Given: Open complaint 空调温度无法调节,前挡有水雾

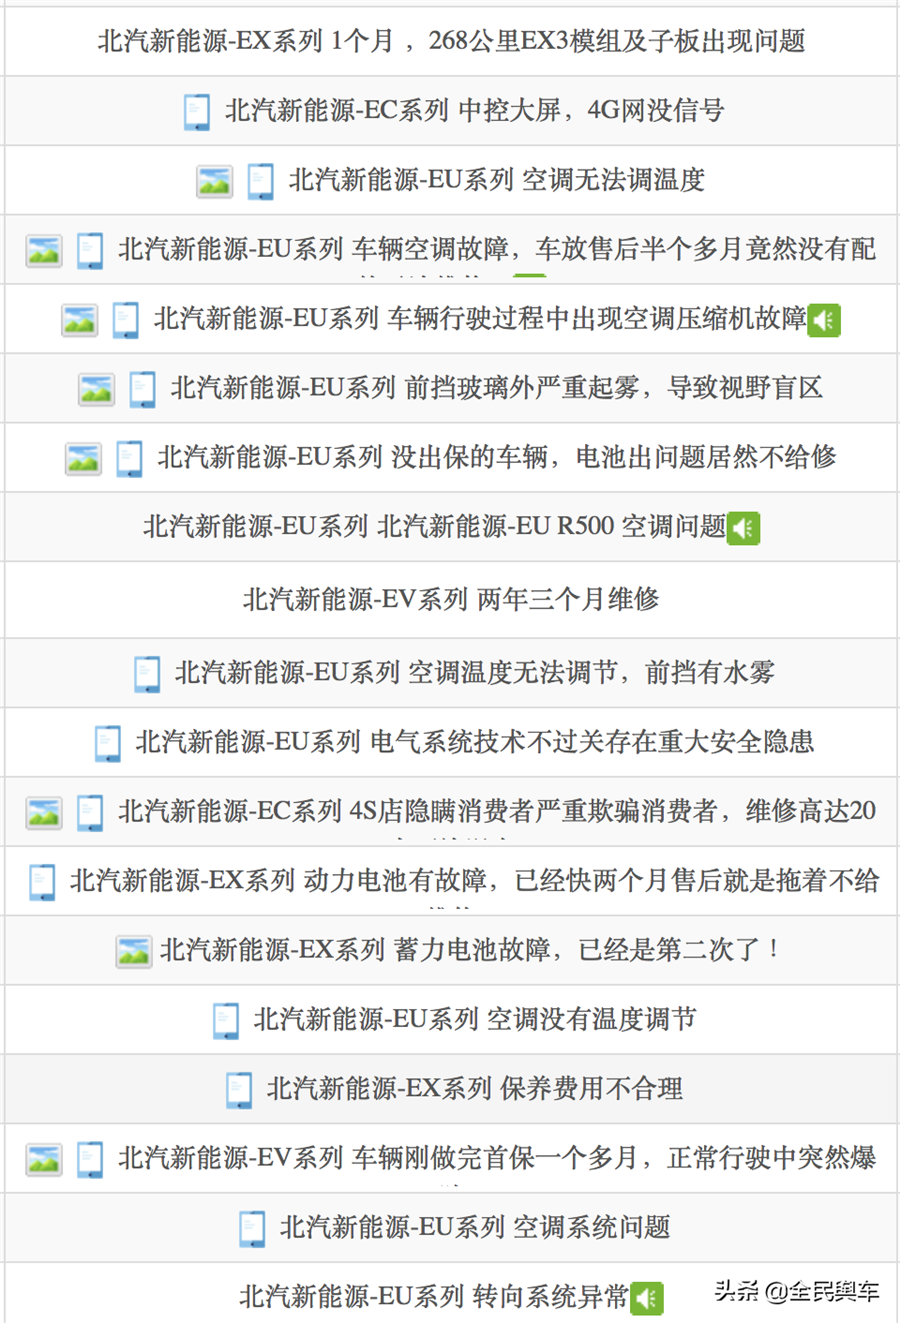Looking at the screenshot, I should tap(474, 673).
